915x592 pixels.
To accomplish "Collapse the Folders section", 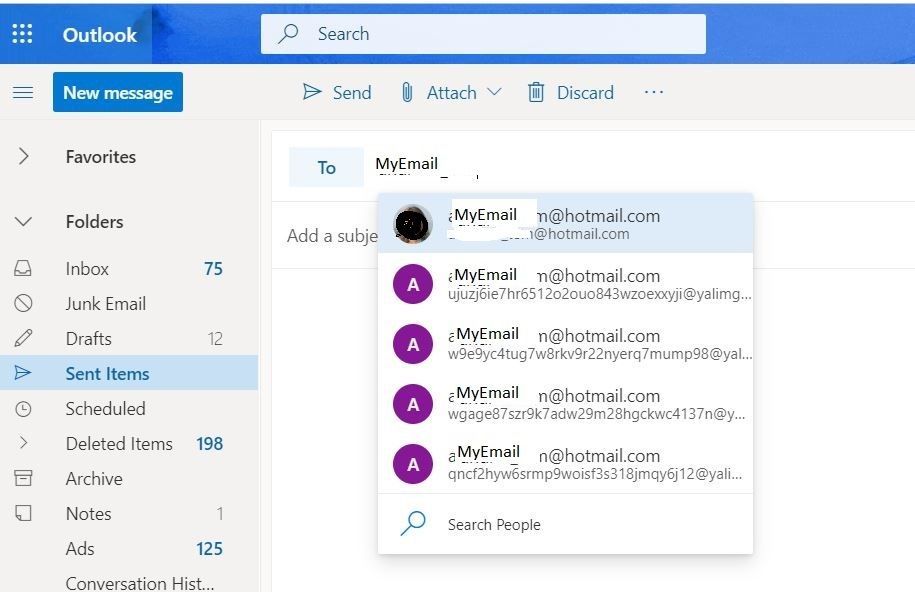I will (22, 221).
